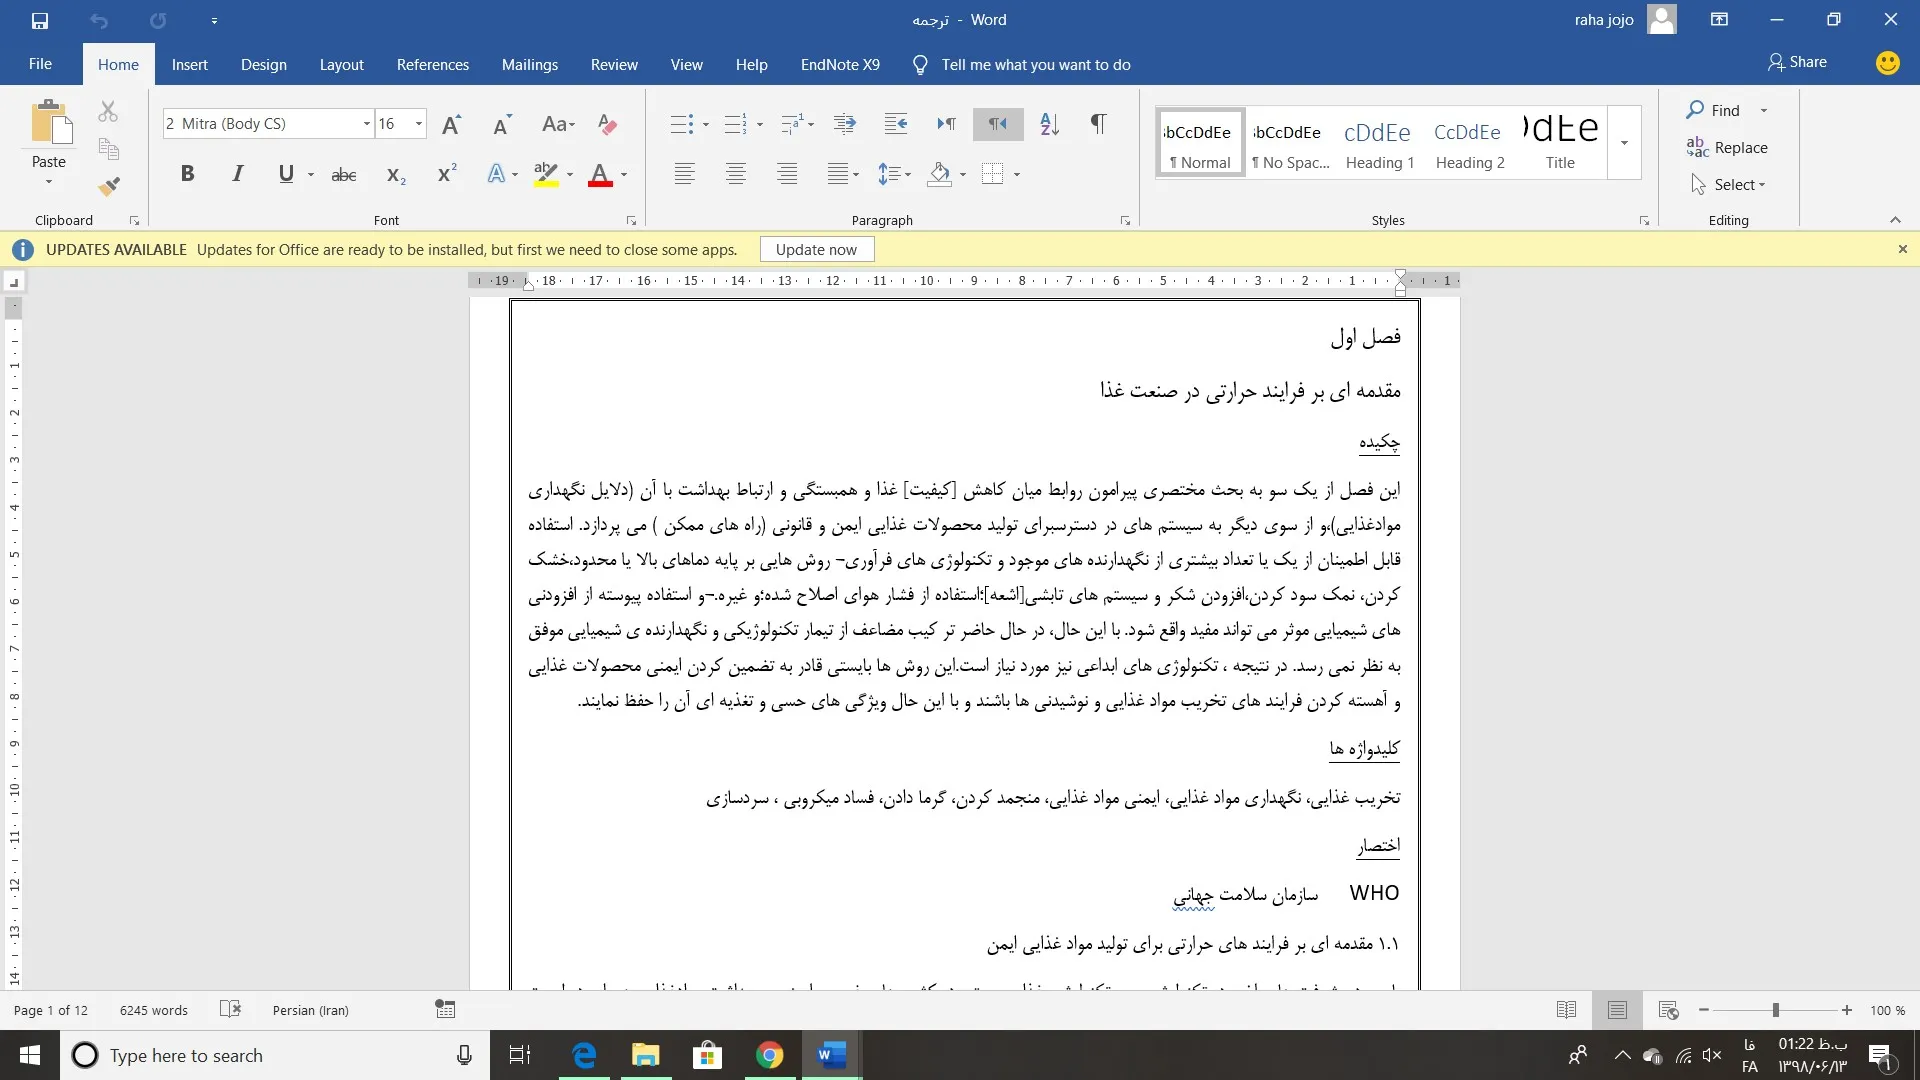
Task: Apply Heading 1 style
Action: click(x=1378, y=143)
